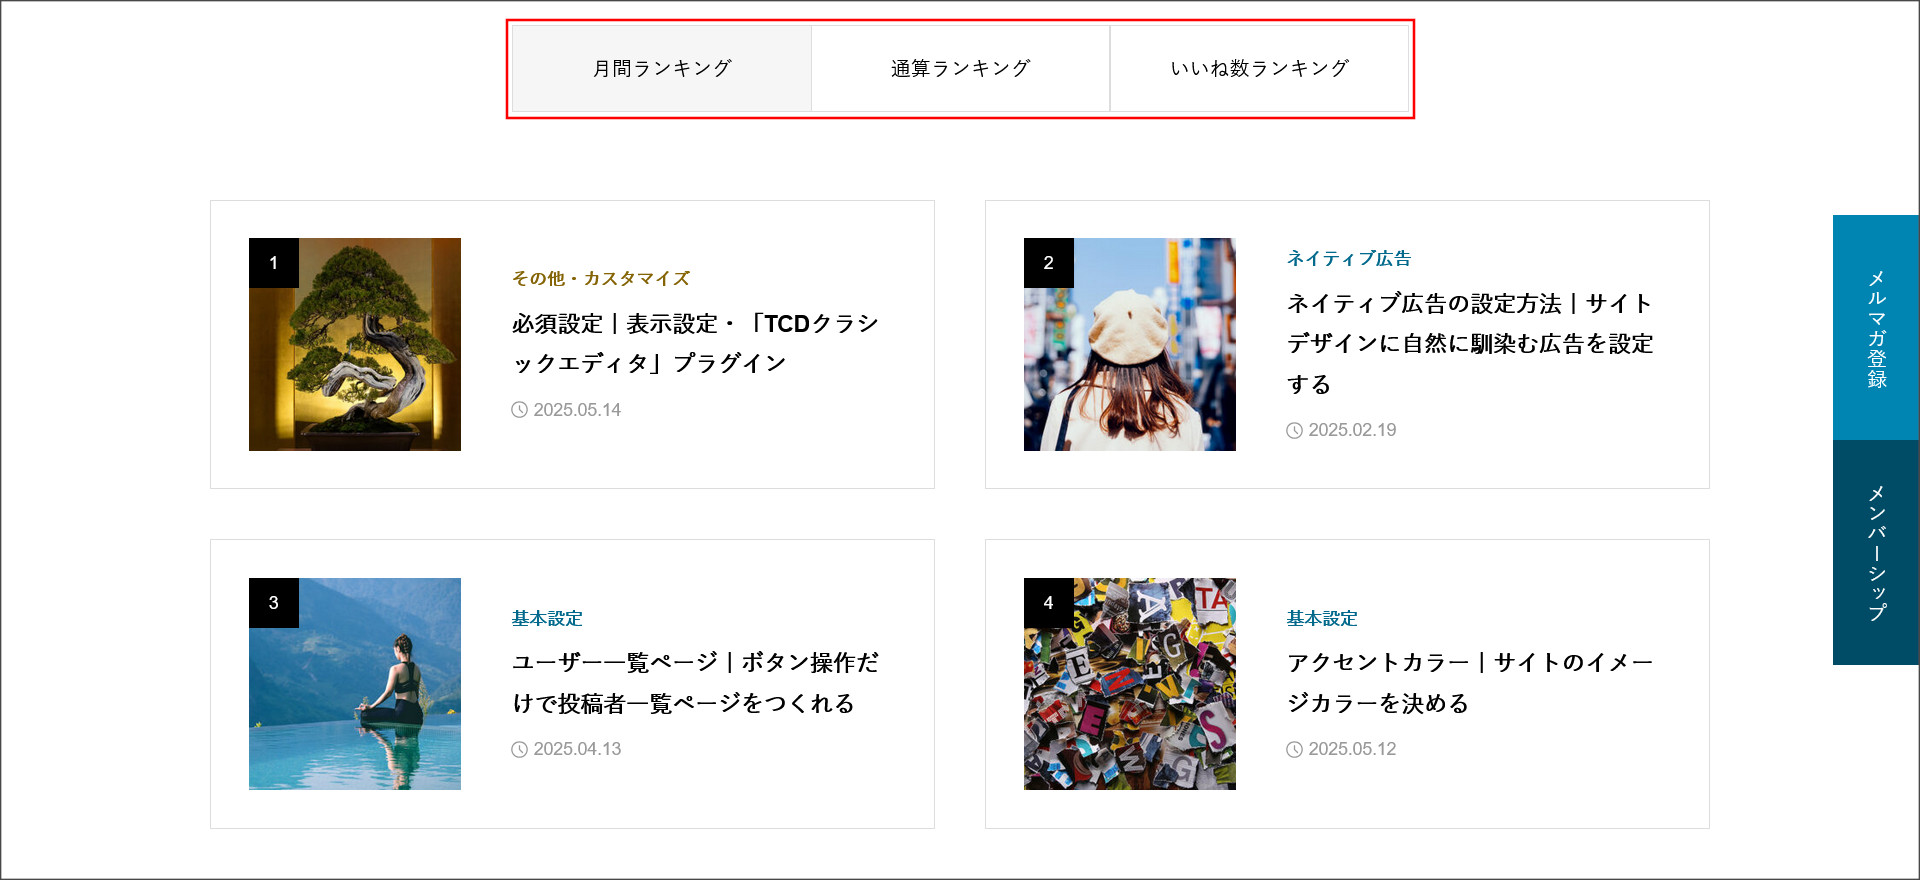The height and width of the screenshot is (880, 1920).
Task: Click the clock icon beside 2025.05.12
Action: [x=1294, y=749]
